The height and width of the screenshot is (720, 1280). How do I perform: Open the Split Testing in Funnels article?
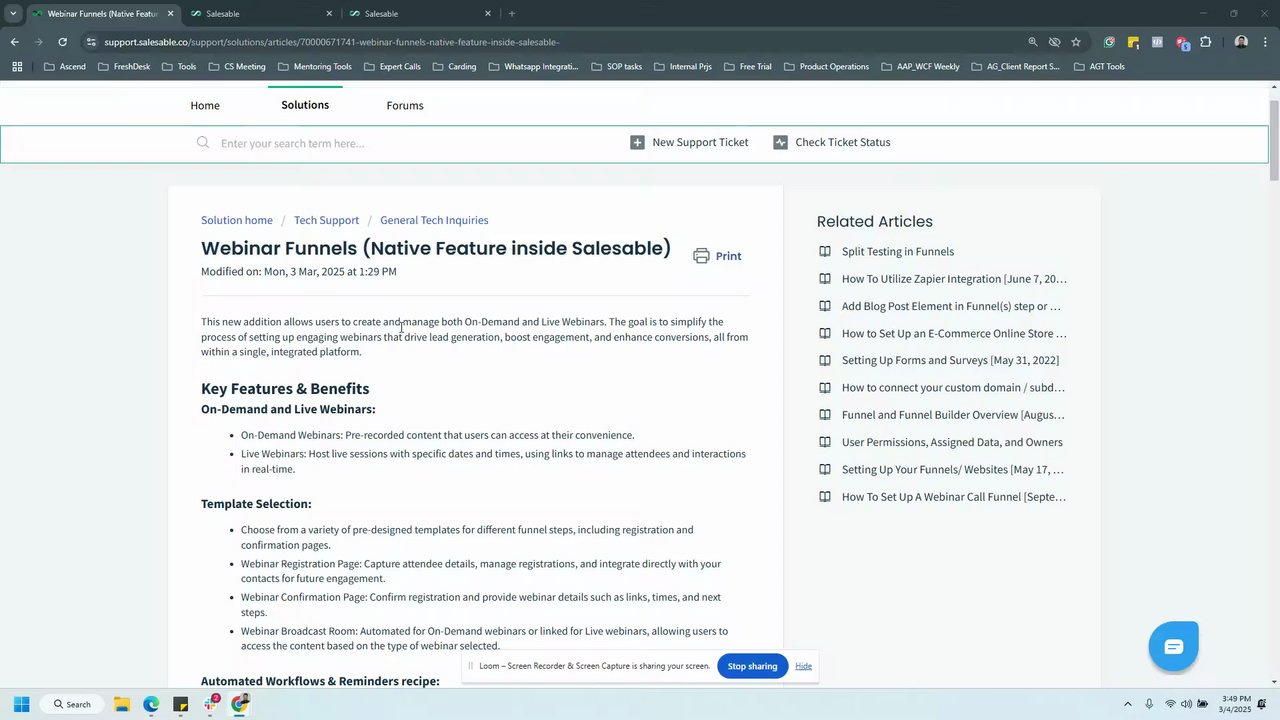898,252
